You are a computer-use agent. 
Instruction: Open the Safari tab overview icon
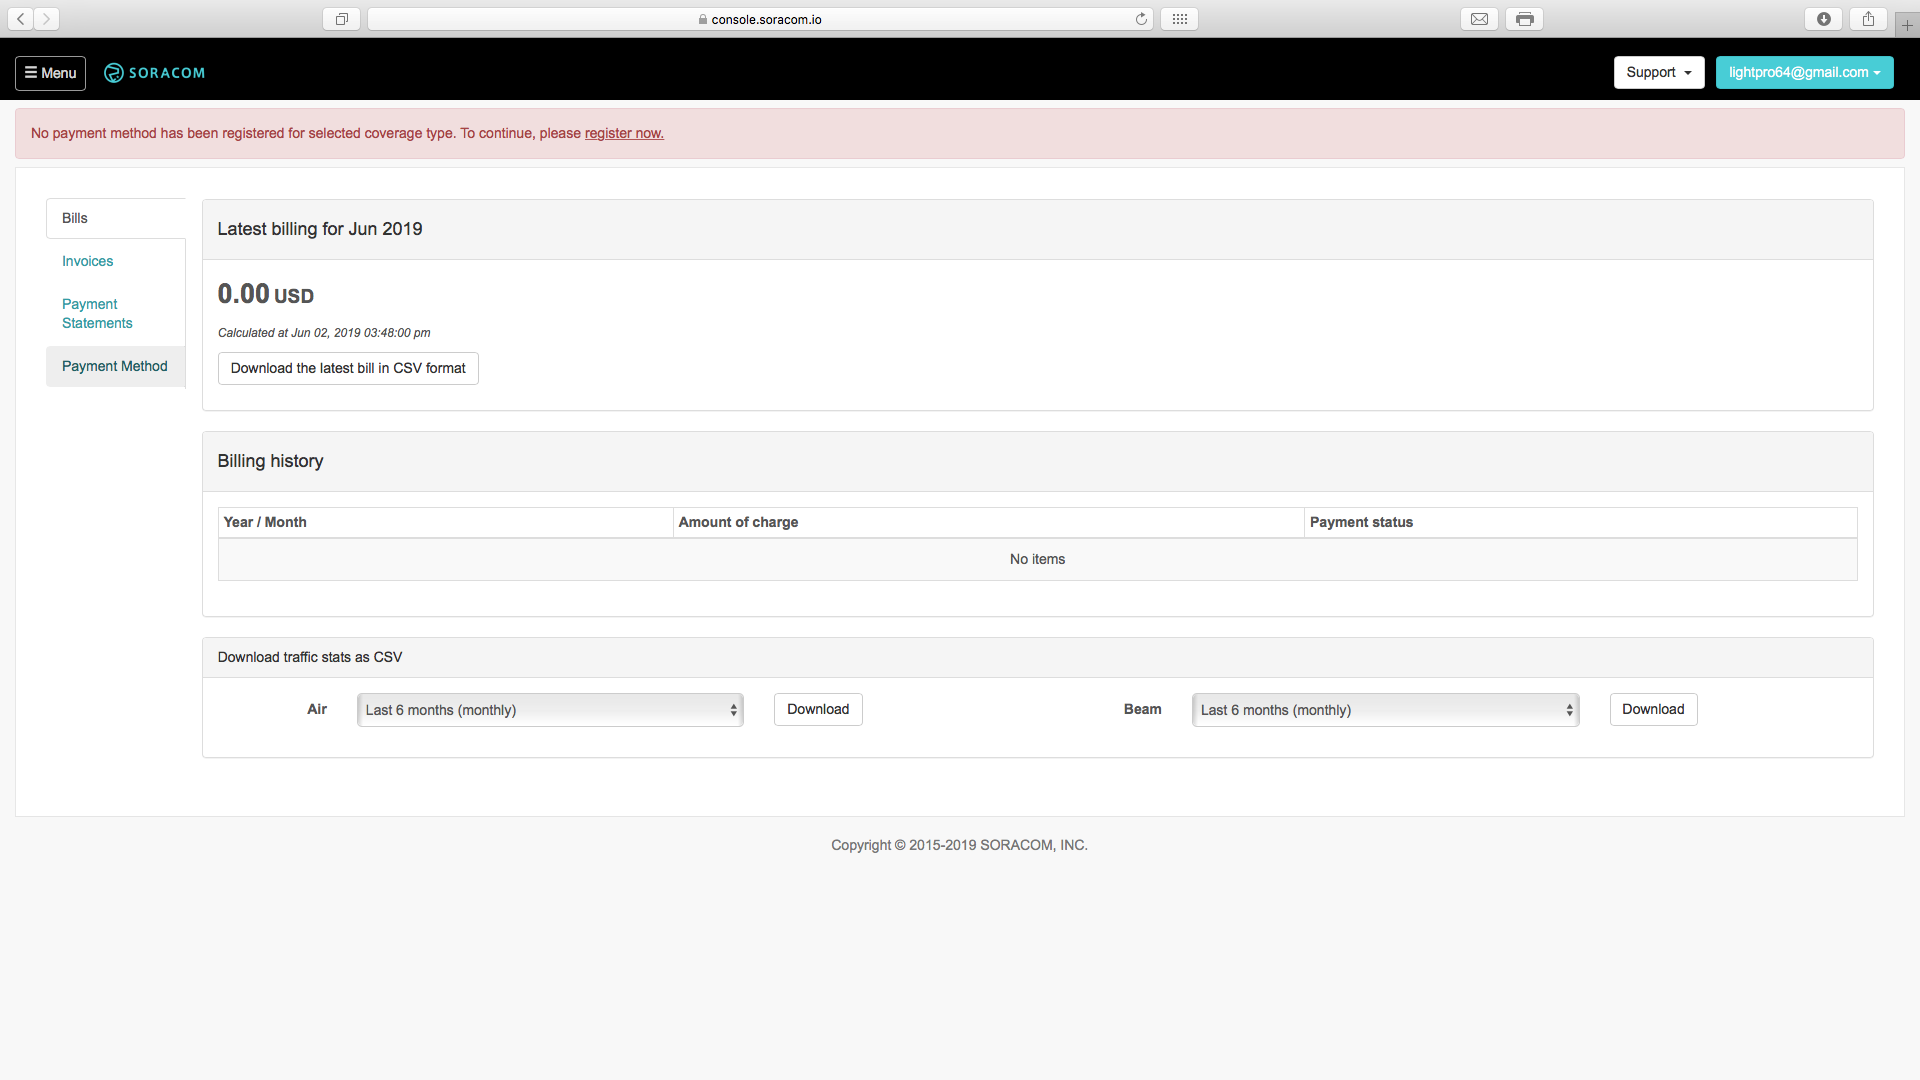point(341,19)
